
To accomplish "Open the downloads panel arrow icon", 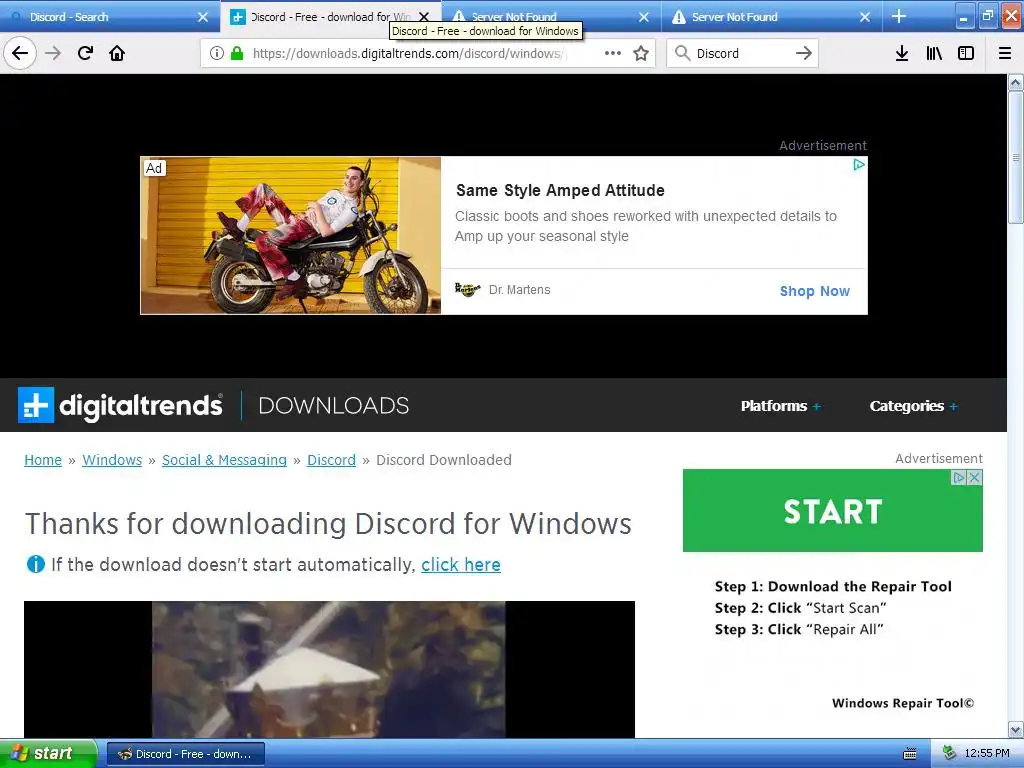I will [x=901, y=53].
